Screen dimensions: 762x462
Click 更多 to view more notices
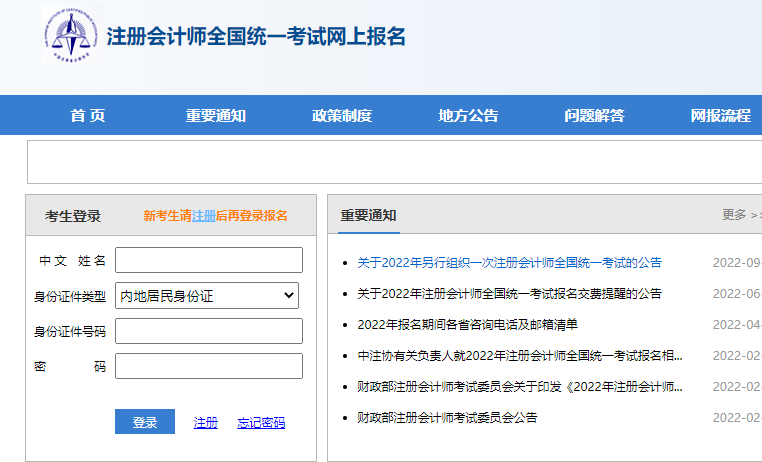pos(735,214)
